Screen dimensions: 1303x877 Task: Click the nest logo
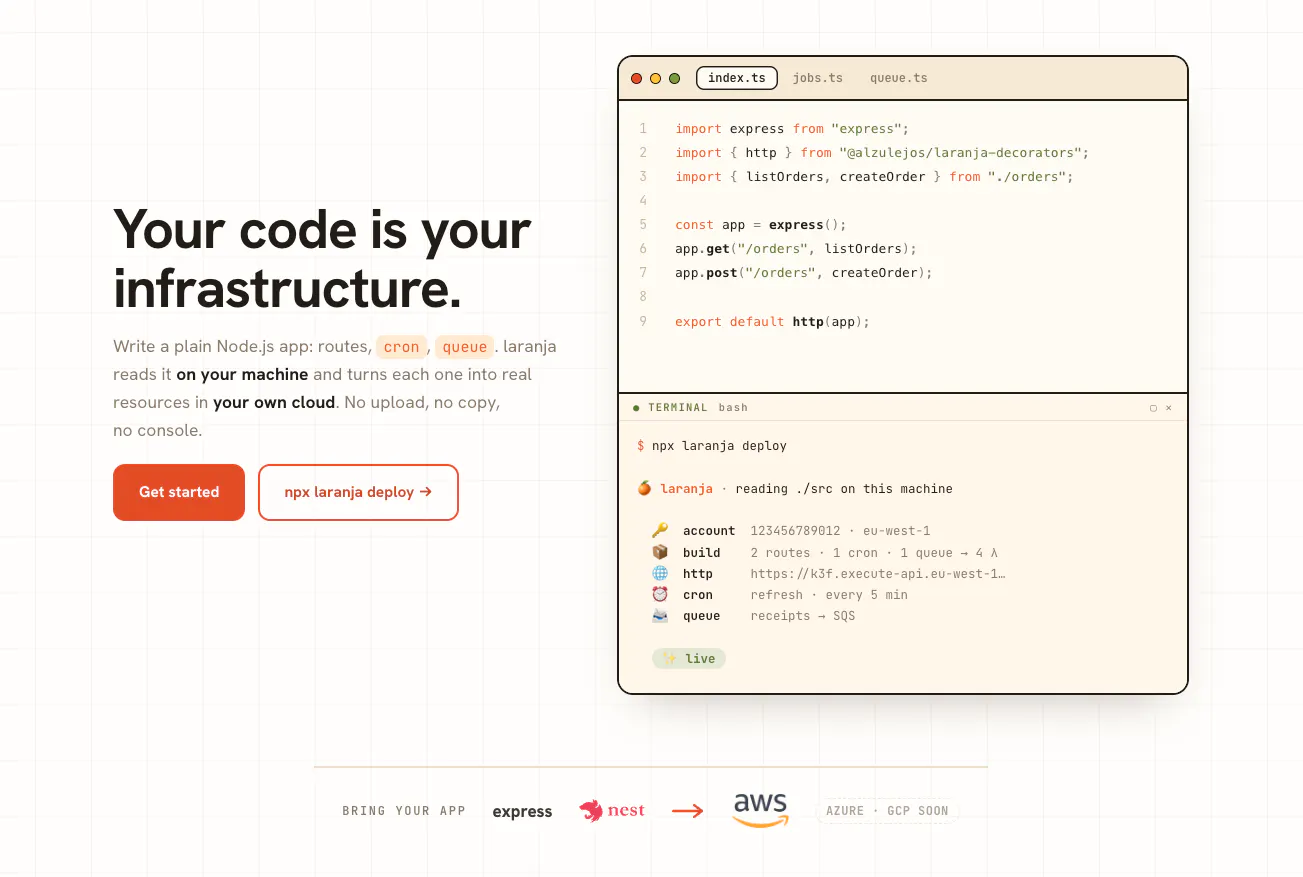(612, 811)
